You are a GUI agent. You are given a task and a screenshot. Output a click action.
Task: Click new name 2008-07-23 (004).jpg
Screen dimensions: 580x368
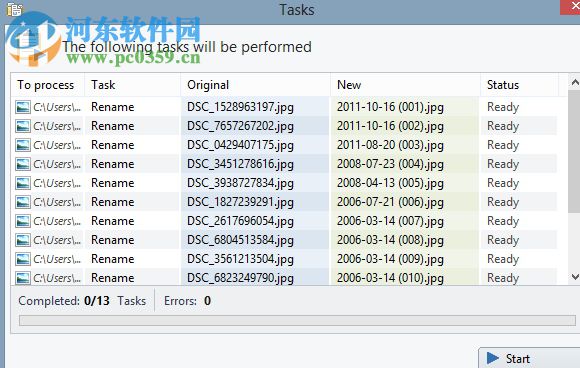pos(390,164)
